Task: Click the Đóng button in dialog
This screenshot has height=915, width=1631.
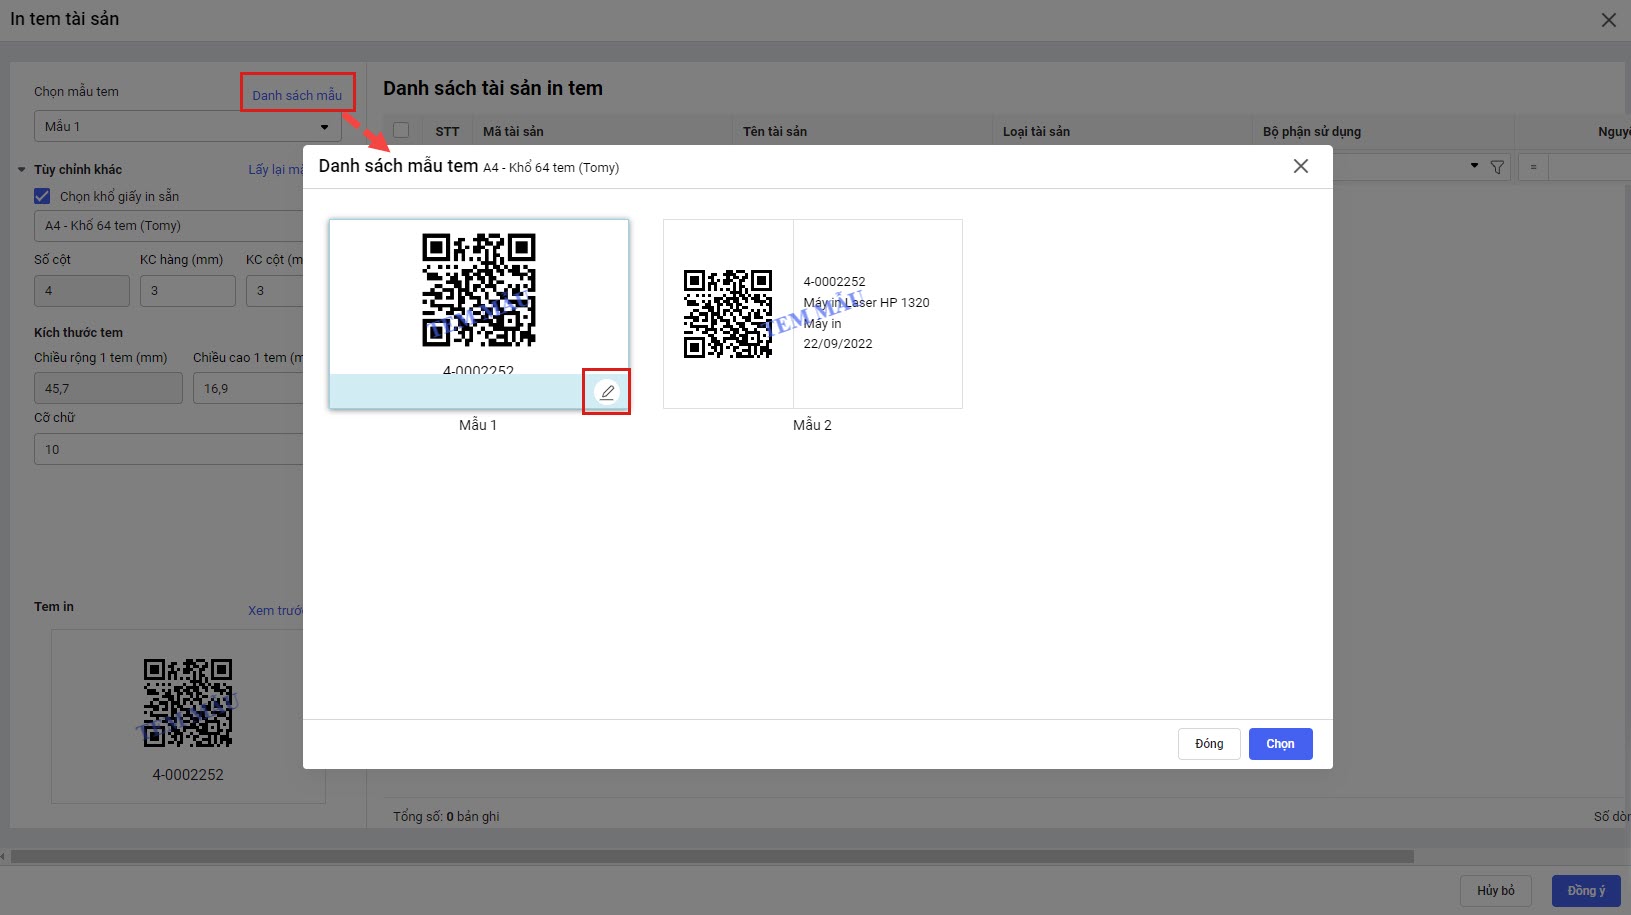Action: coord(1209,744)
